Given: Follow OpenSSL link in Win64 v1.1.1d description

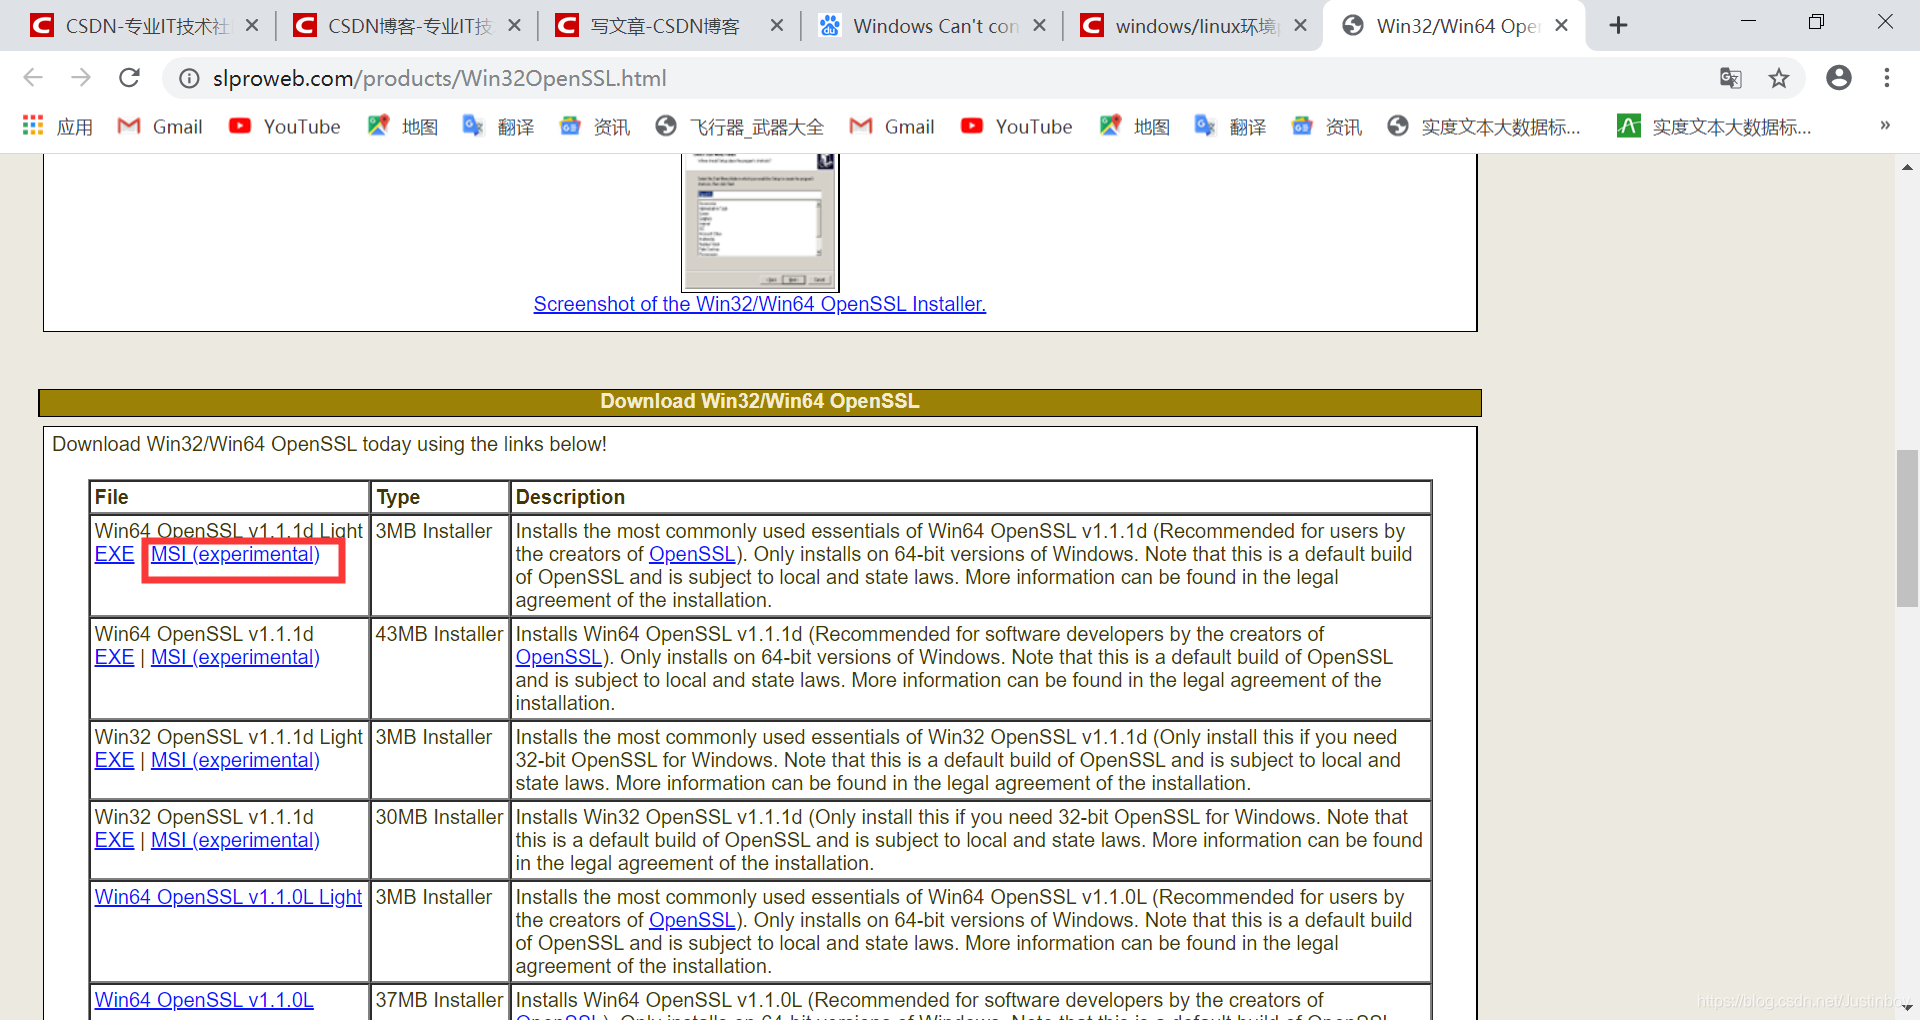Looking at the screenshot, I should (x=559, y=657).
